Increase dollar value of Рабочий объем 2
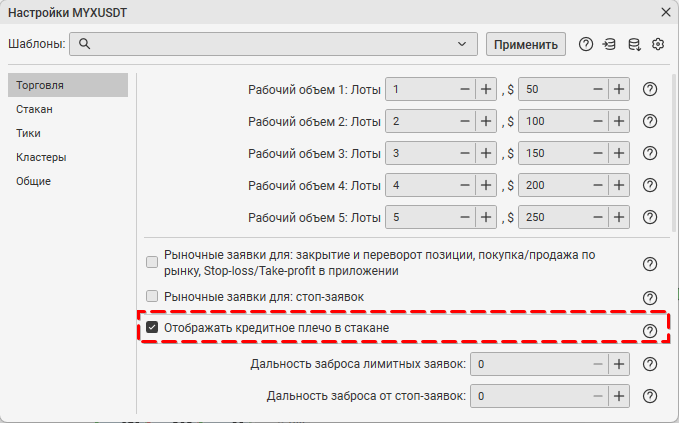 point(619,121)
